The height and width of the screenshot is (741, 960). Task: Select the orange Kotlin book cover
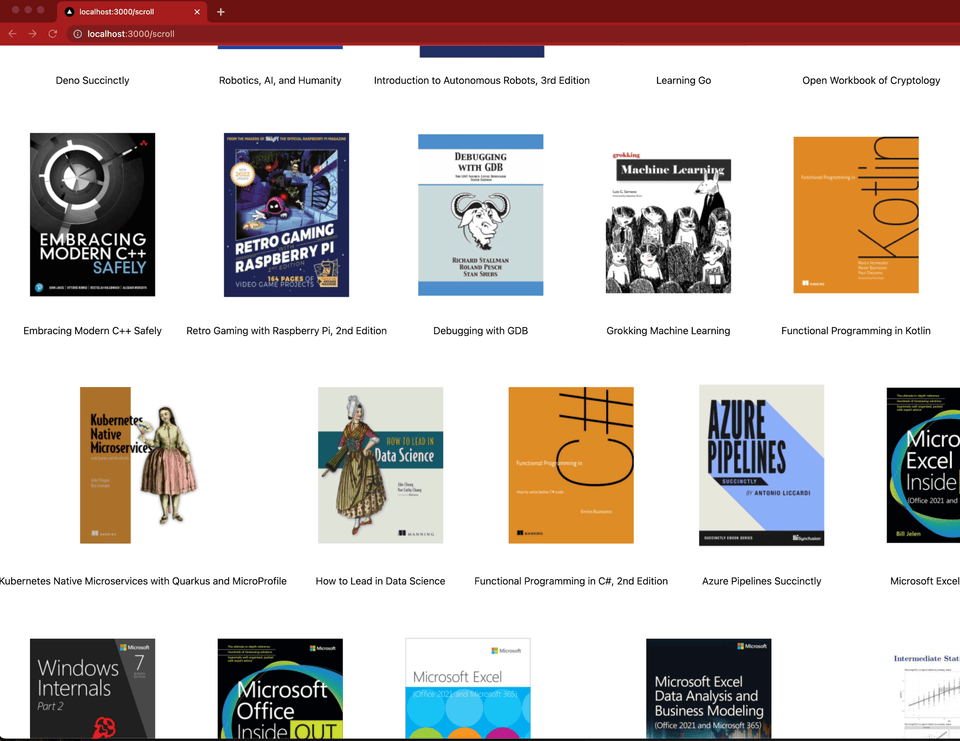click(x=856, y=214)
